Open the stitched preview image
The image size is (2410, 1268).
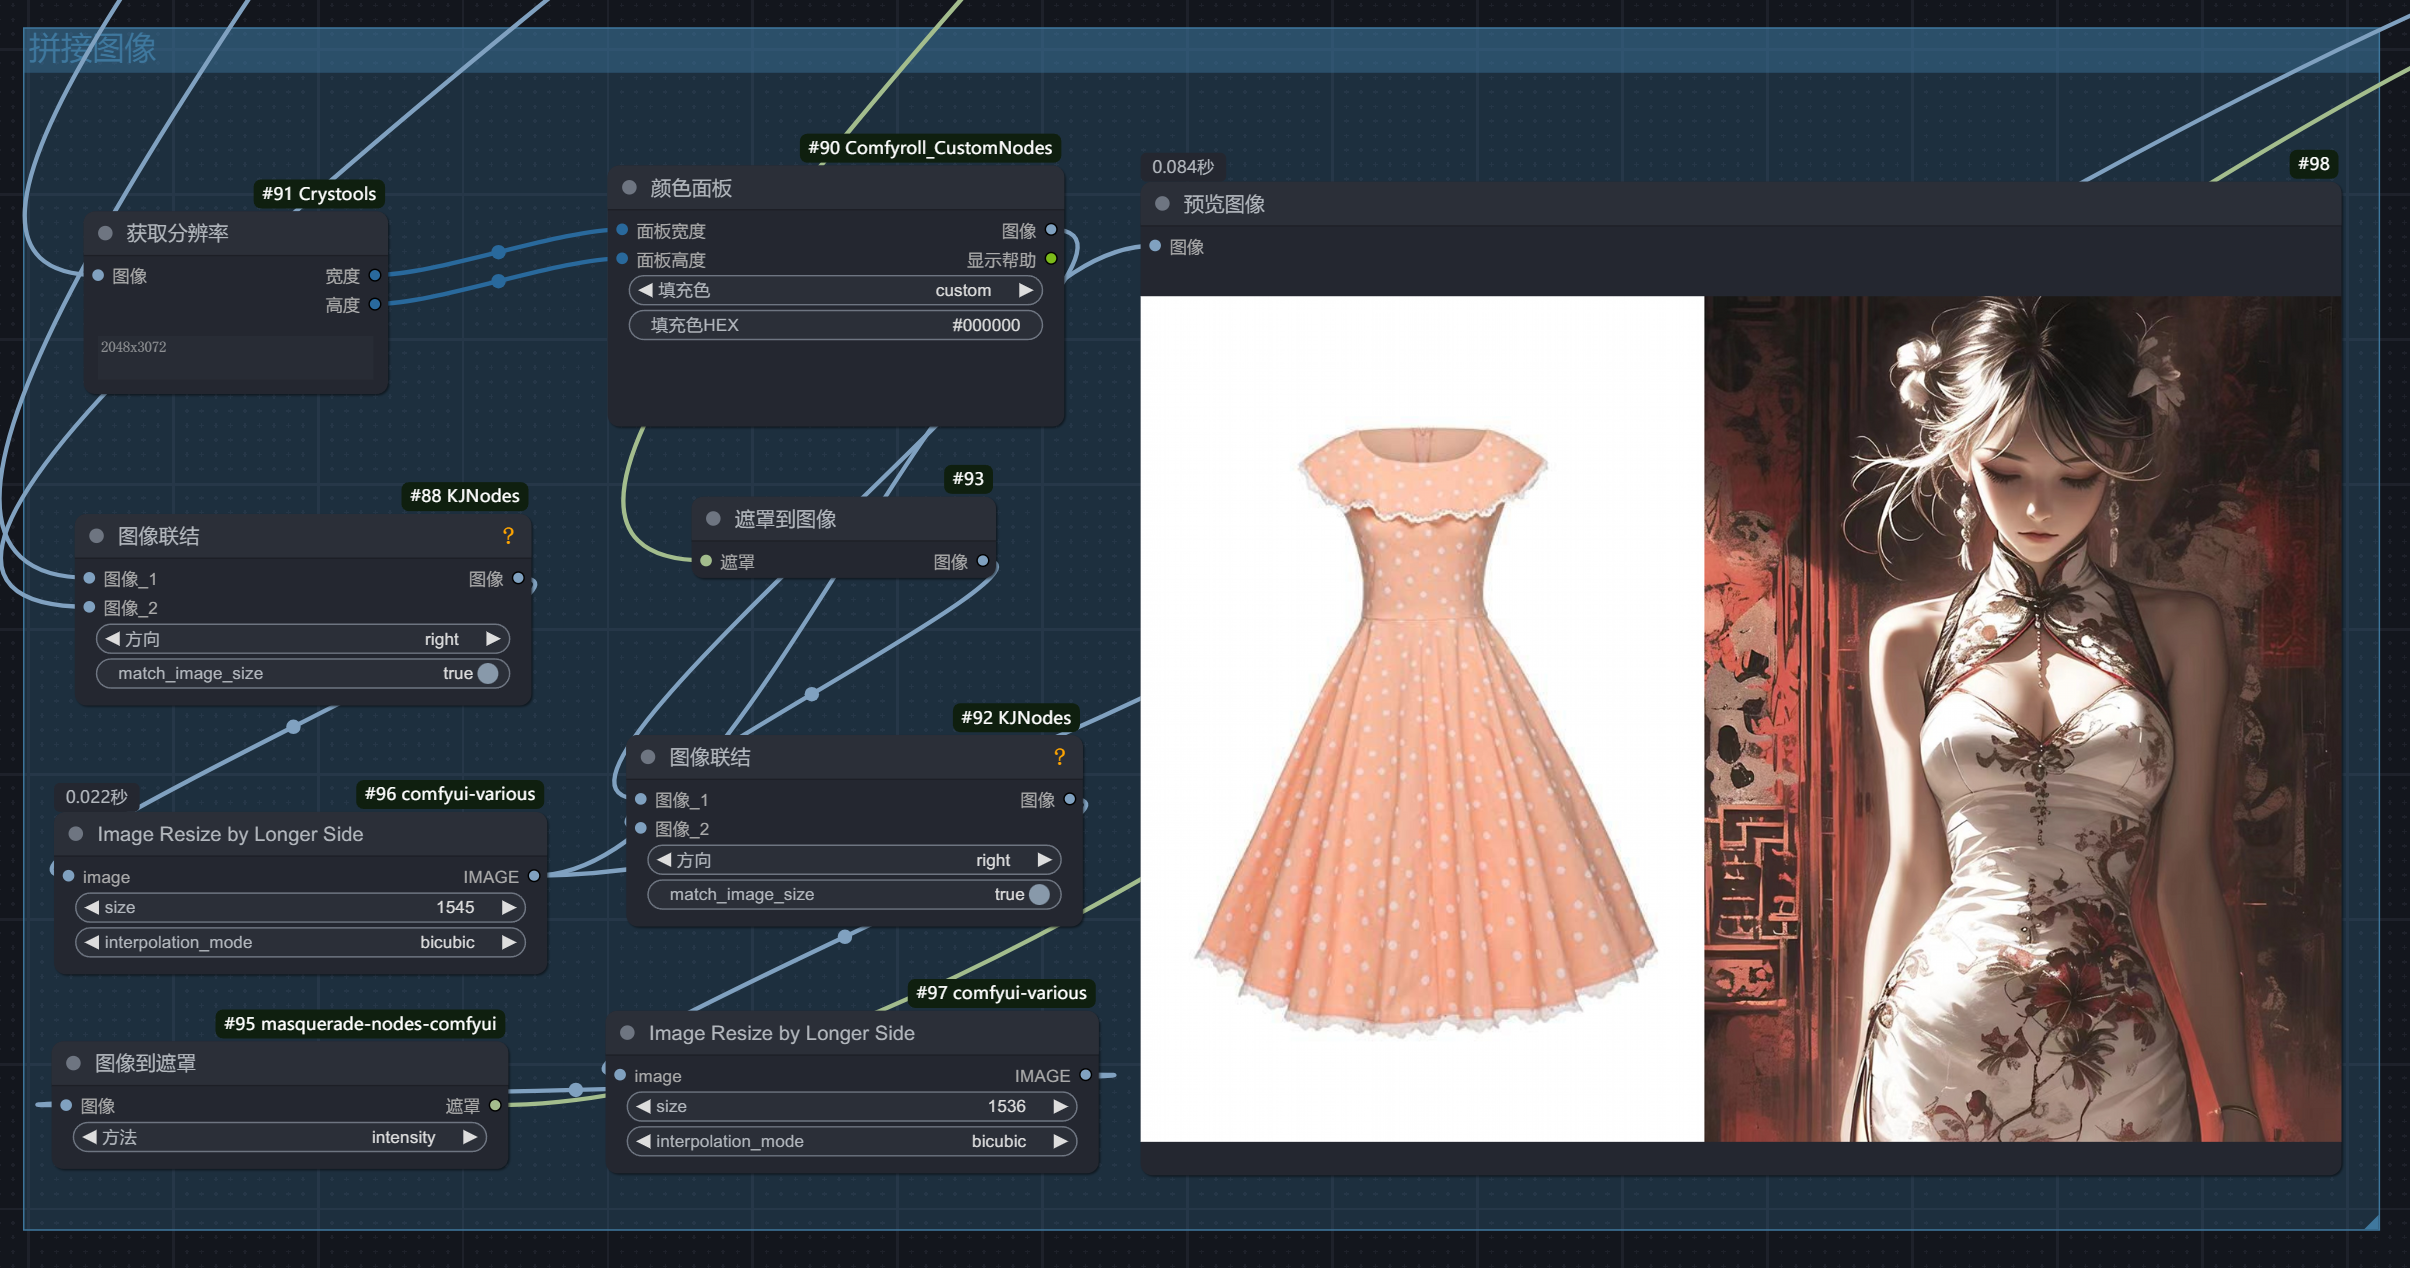[x=1740, y=718]
